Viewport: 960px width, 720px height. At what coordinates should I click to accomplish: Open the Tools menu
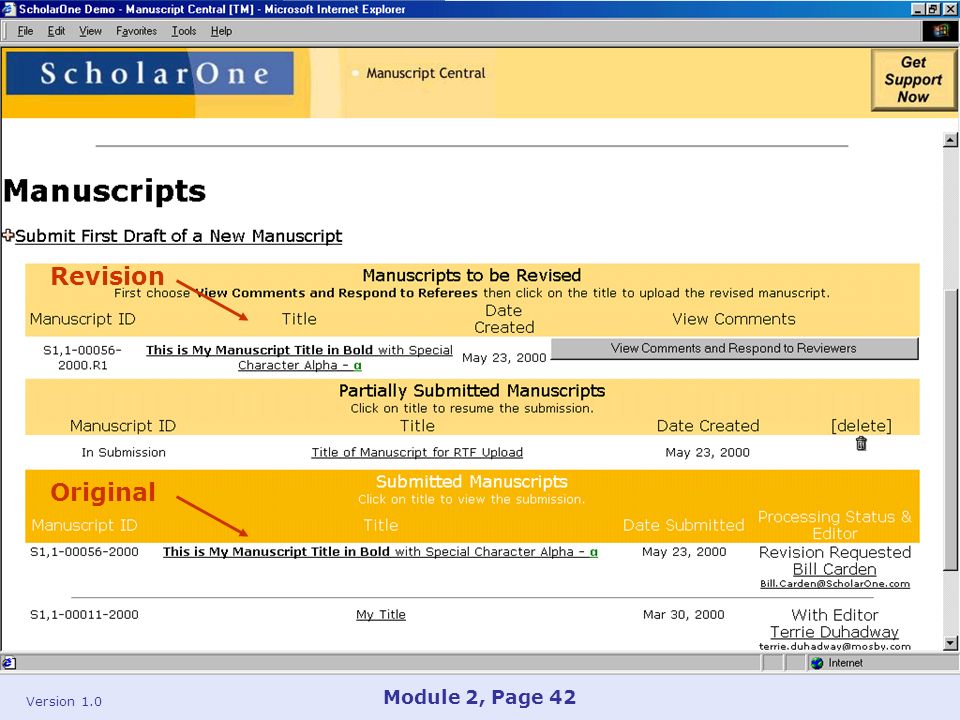(x=184, y=31)
